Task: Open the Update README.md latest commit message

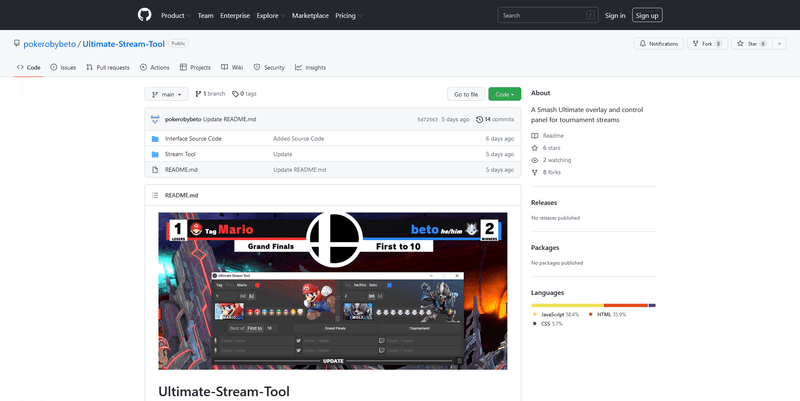Action: click(230, 119)
